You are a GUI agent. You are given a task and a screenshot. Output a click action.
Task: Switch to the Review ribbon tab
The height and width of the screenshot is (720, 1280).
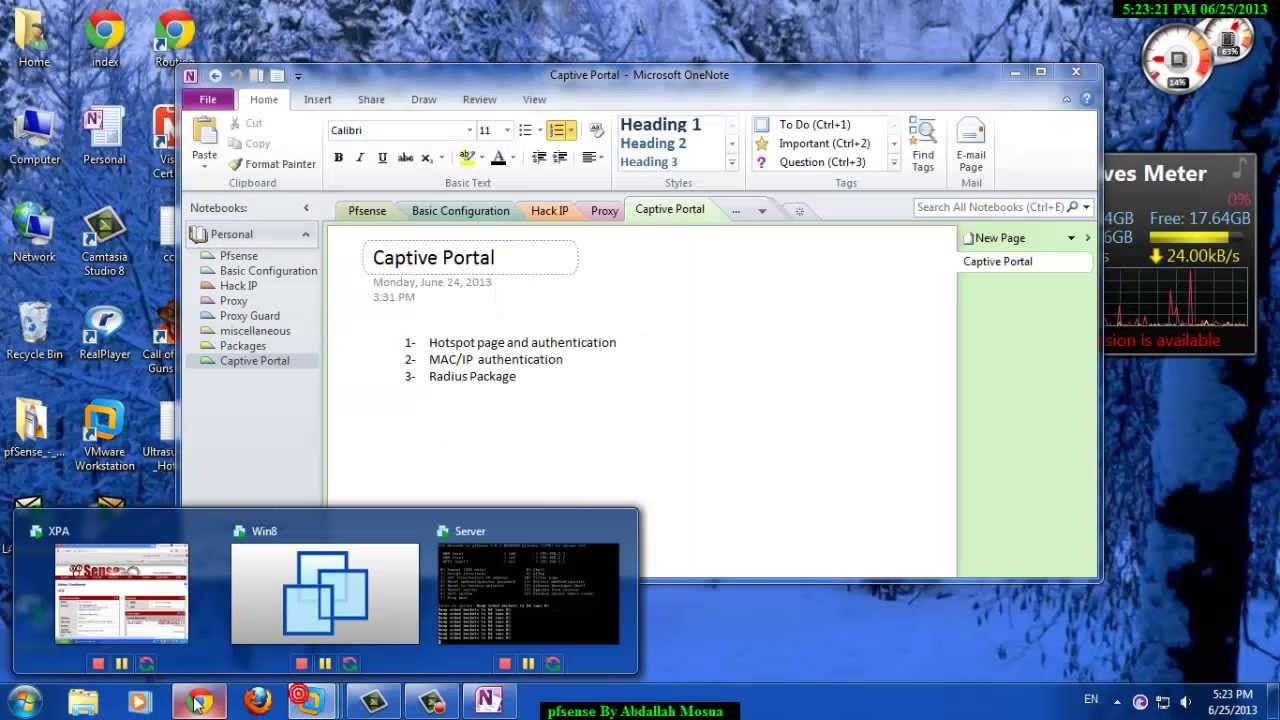(x=479, y=100)
